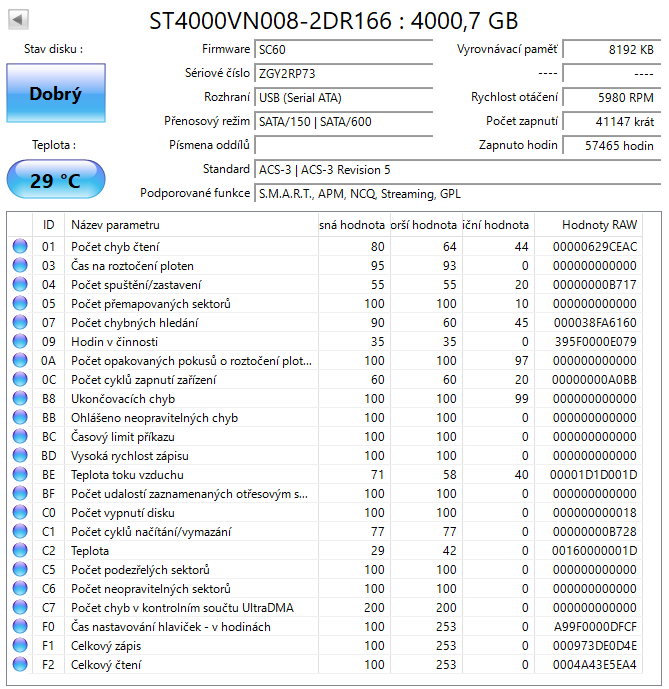
Task: Click status orb for Vysoká rychlost zápisu
Action: coord(20,455)
